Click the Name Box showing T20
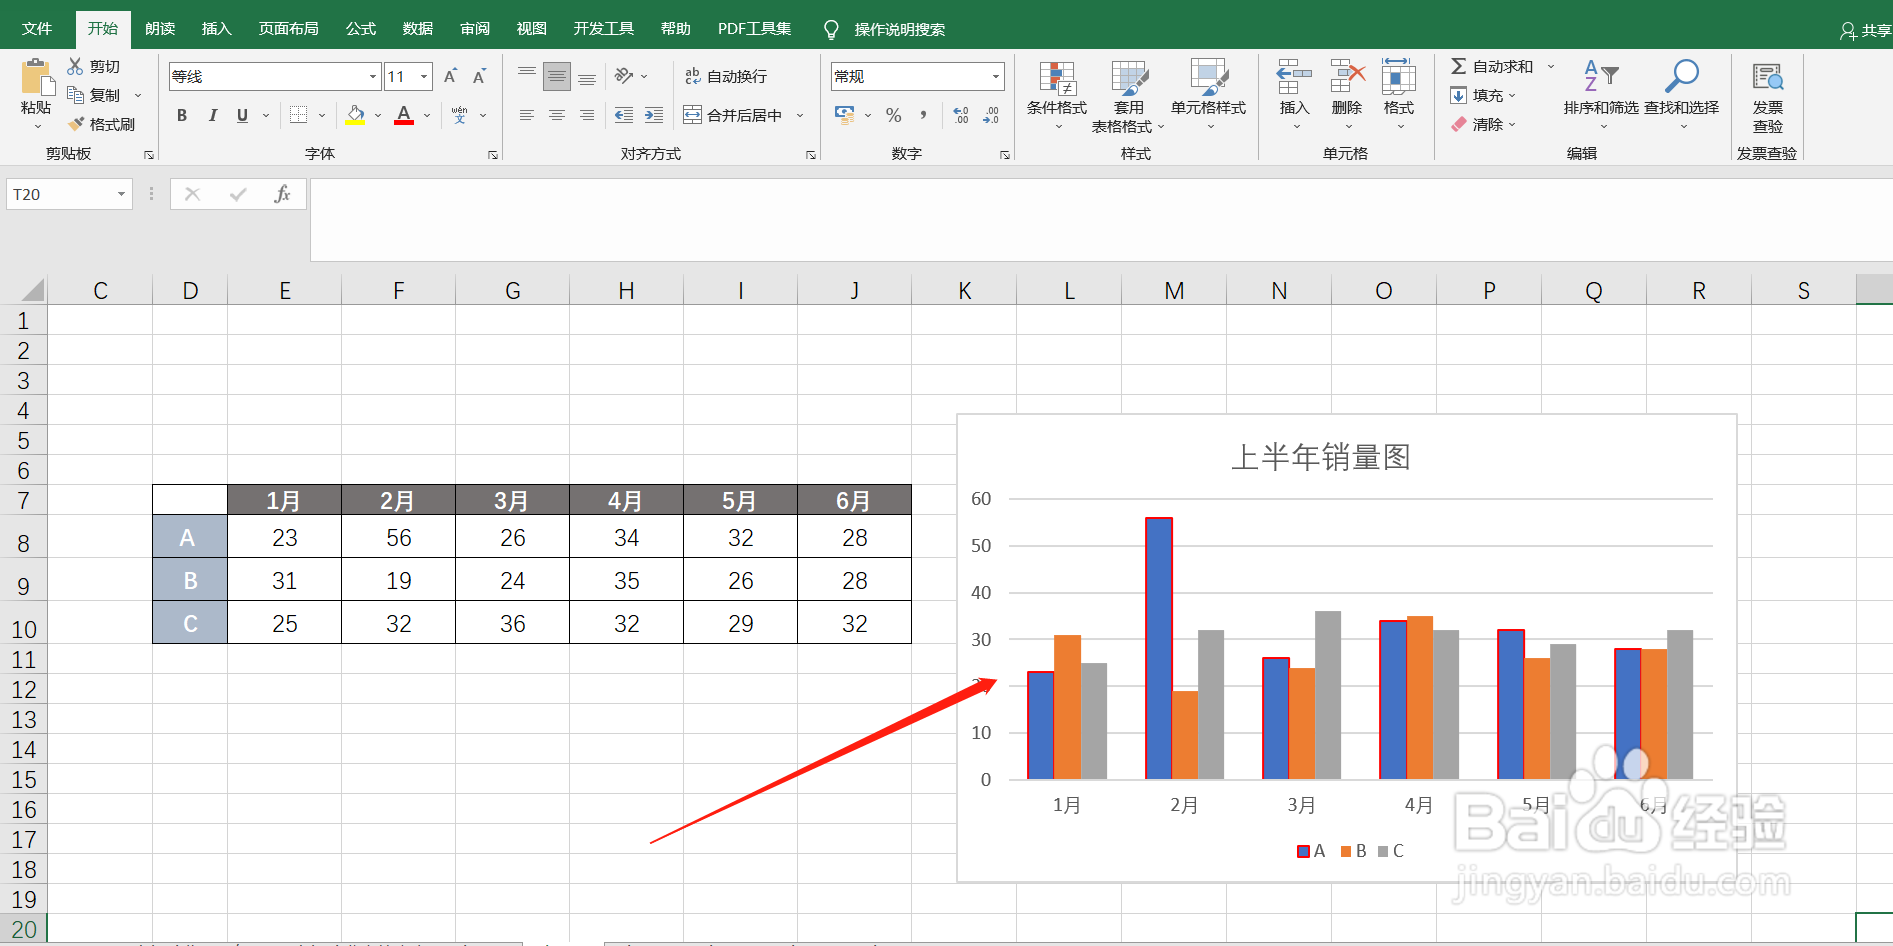The width and height of the screenshot is (1893, 946). [69, 194]
